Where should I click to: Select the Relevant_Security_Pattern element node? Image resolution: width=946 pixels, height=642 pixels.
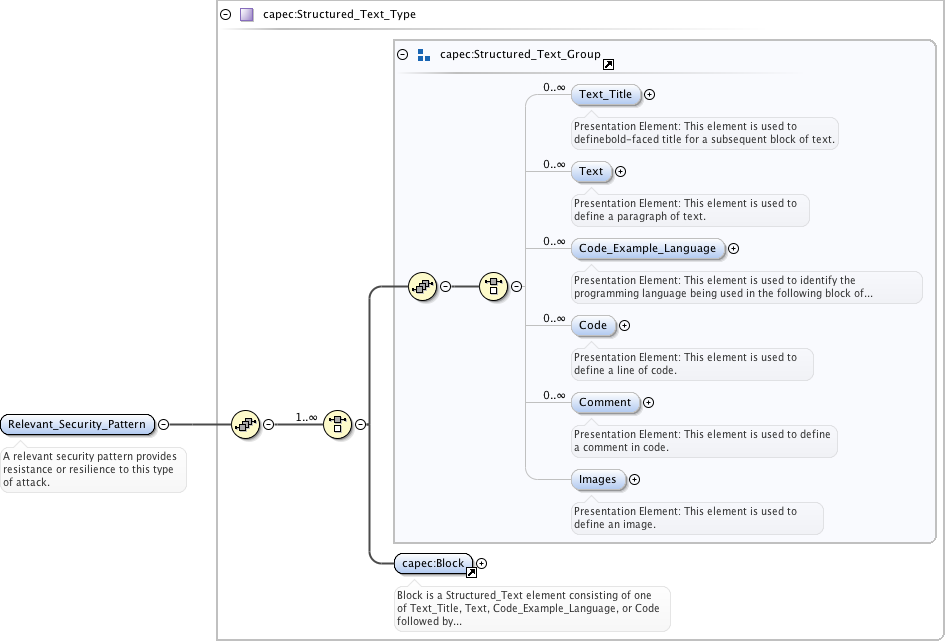[78, 424]
